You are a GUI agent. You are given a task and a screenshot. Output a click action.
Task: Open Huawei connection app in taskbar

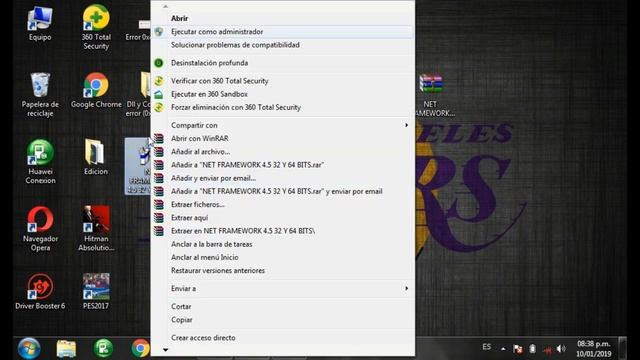[103, 349]
